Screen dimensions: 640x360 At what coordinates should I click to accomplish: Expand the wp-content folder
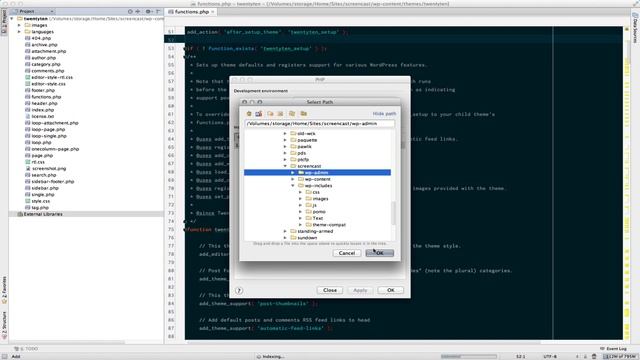293,179
